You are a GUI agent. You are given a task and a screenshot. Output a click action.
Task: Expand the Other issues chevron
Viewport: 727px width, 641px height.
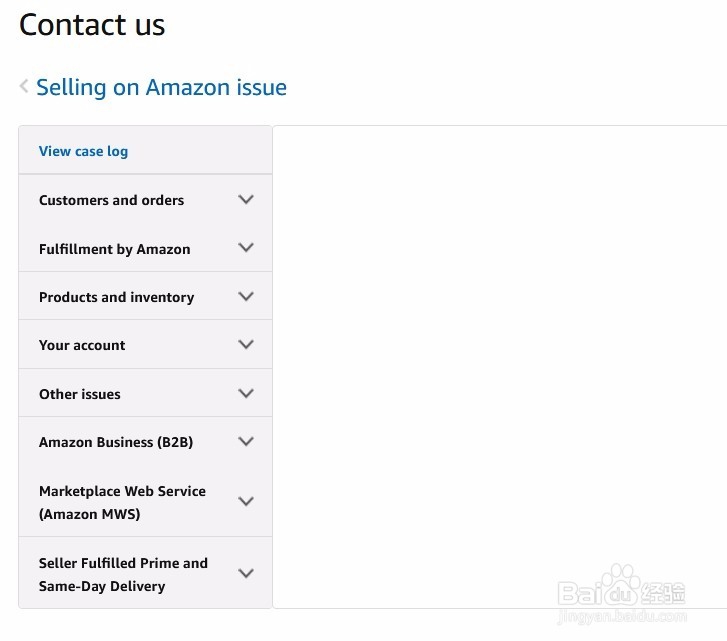[246, 393]
